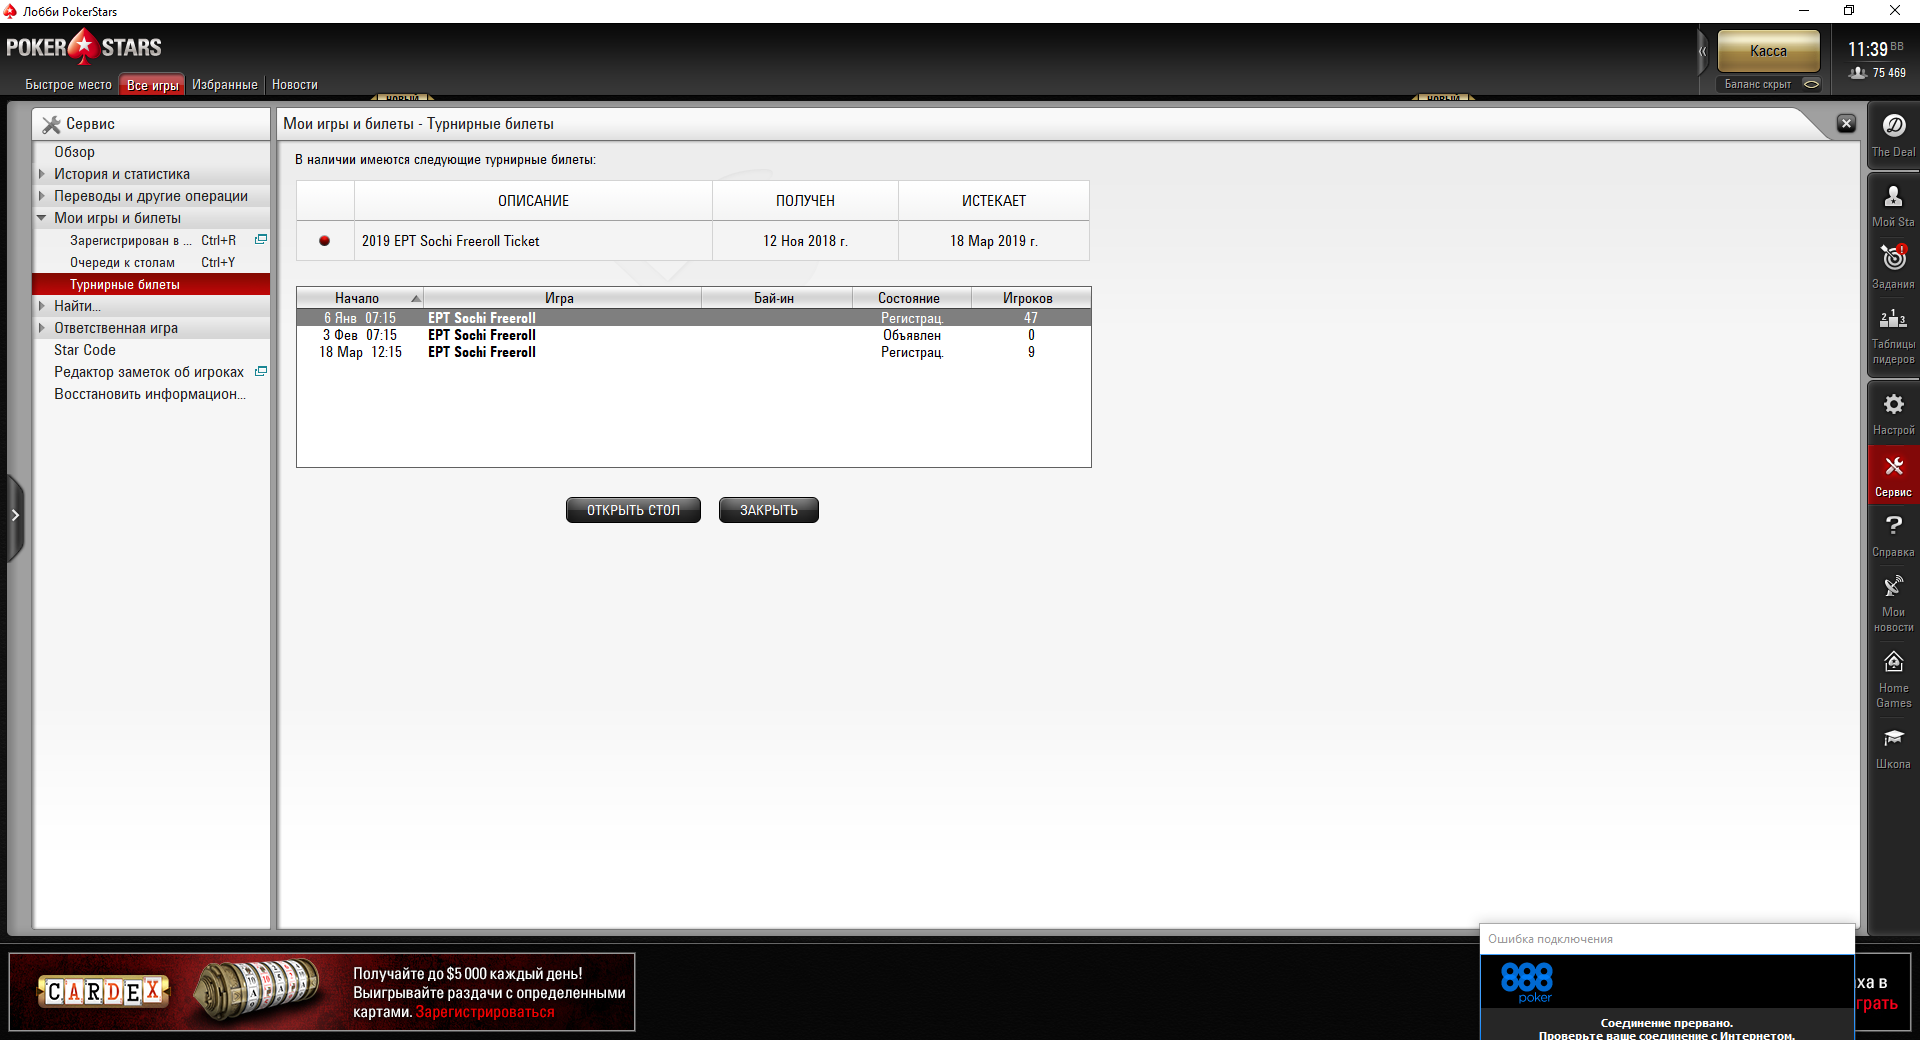
Task: Click the 2019 EPT Sochi Freeroll Ticket description
Action: click(451, 241)
